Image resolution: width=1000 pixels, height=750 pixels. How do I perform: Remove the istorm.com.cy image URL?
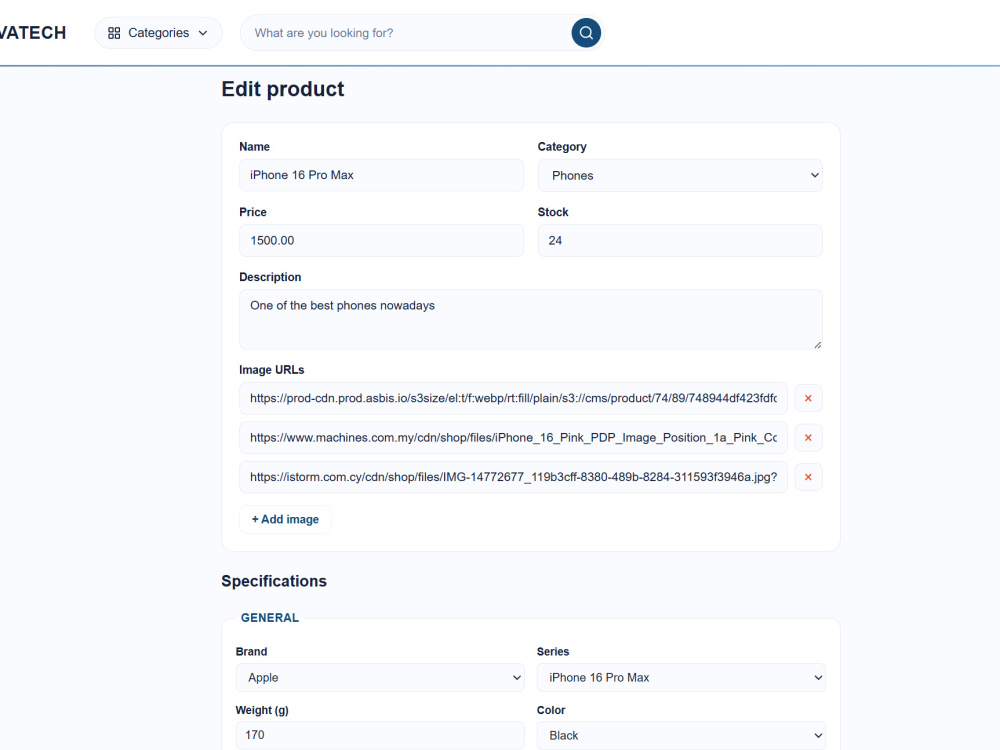pyautogui.click(x=808, y=477)
